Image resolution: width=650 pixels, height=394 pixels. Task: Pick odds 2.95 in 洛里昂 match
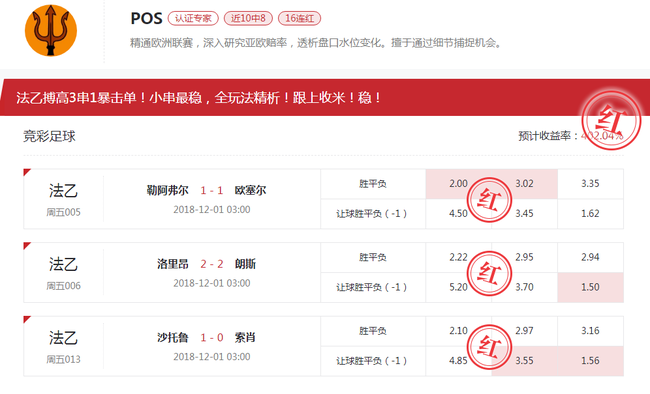[524, 257]
